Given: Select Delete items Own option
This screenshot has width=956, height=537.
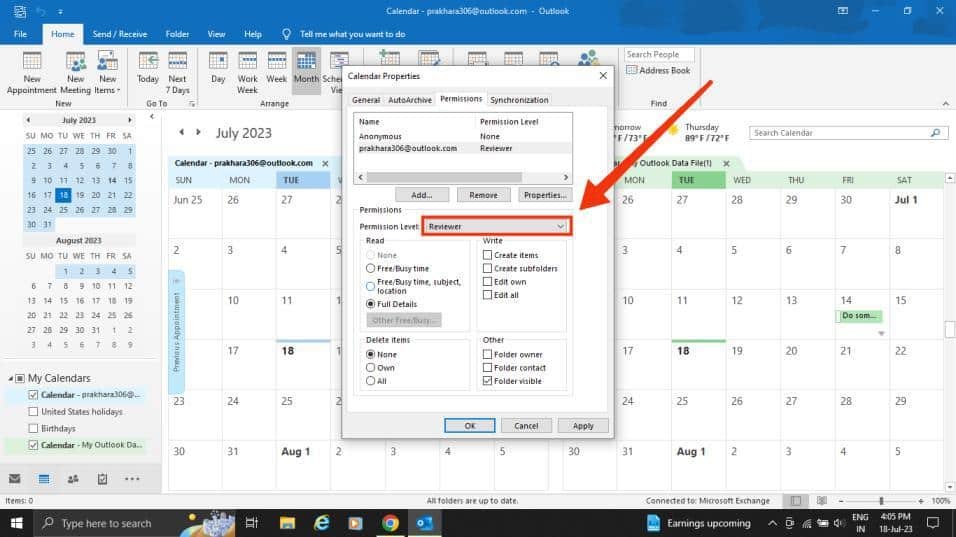Looking at the screenshot, I should click(370, 368).
